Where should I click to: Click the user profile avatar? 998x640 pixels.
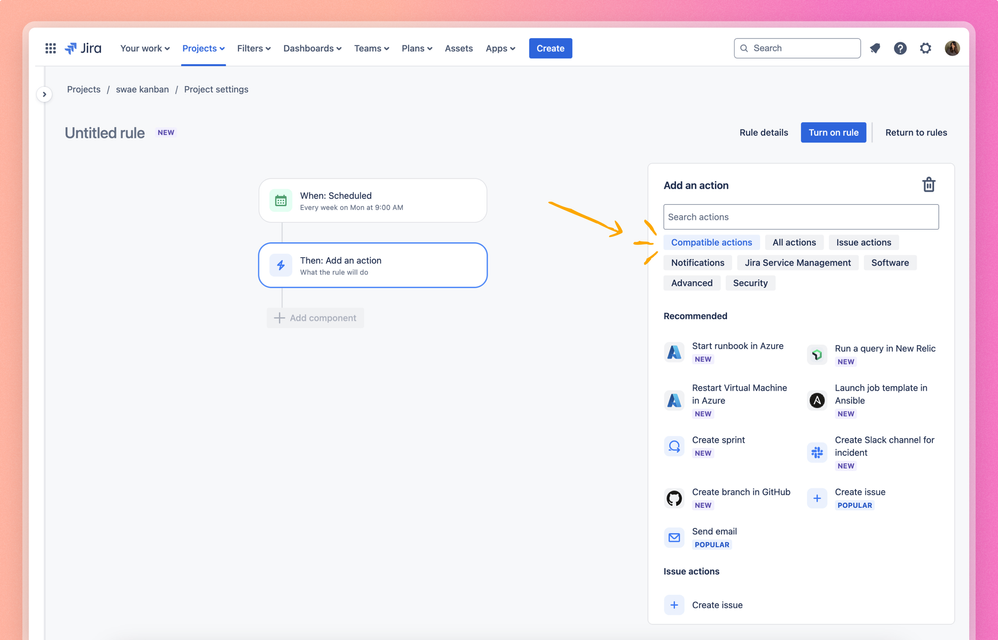(x=952, y=48)
